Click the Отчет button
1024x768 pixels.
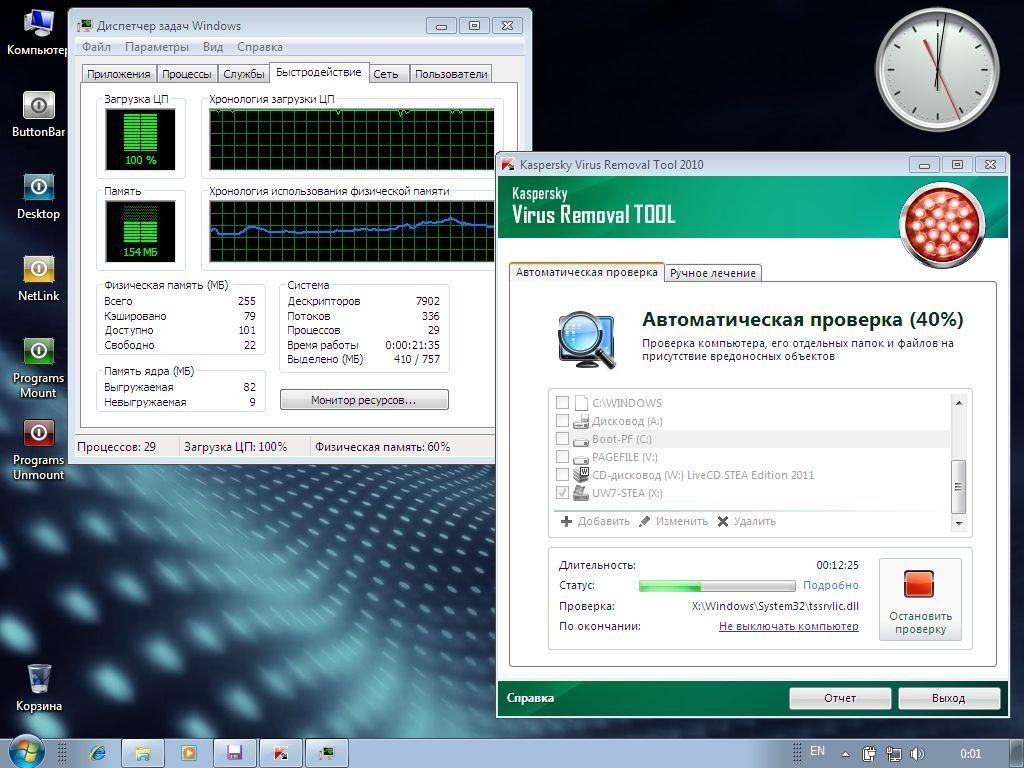tap(840, 698)
